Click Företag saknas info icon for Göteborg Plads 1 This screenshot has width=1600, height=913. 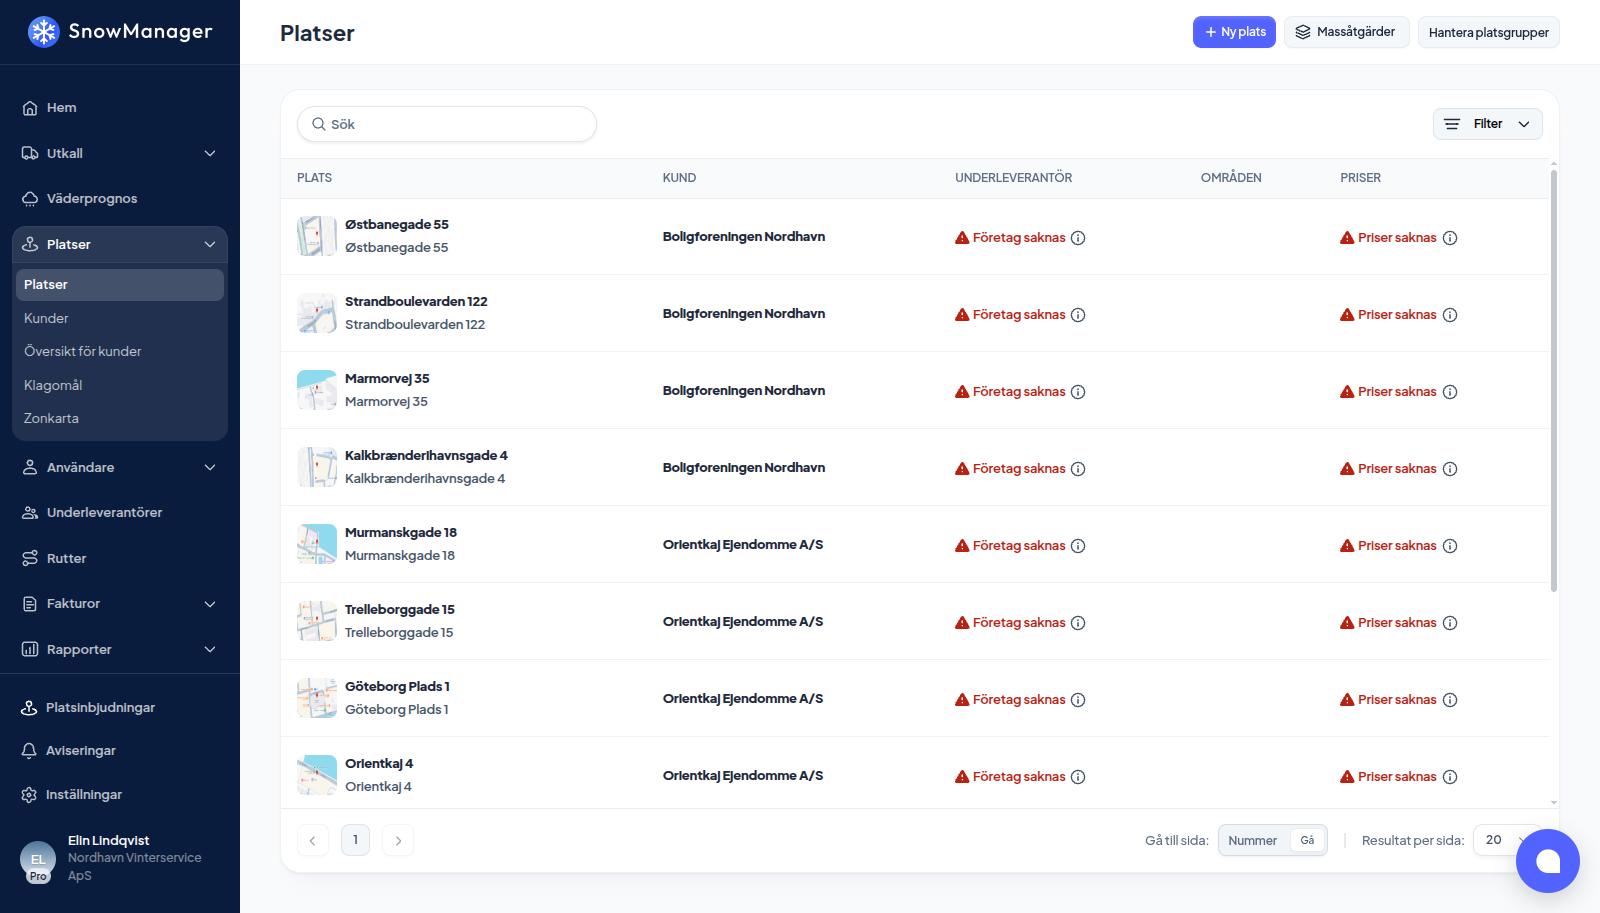point(1078,700)
